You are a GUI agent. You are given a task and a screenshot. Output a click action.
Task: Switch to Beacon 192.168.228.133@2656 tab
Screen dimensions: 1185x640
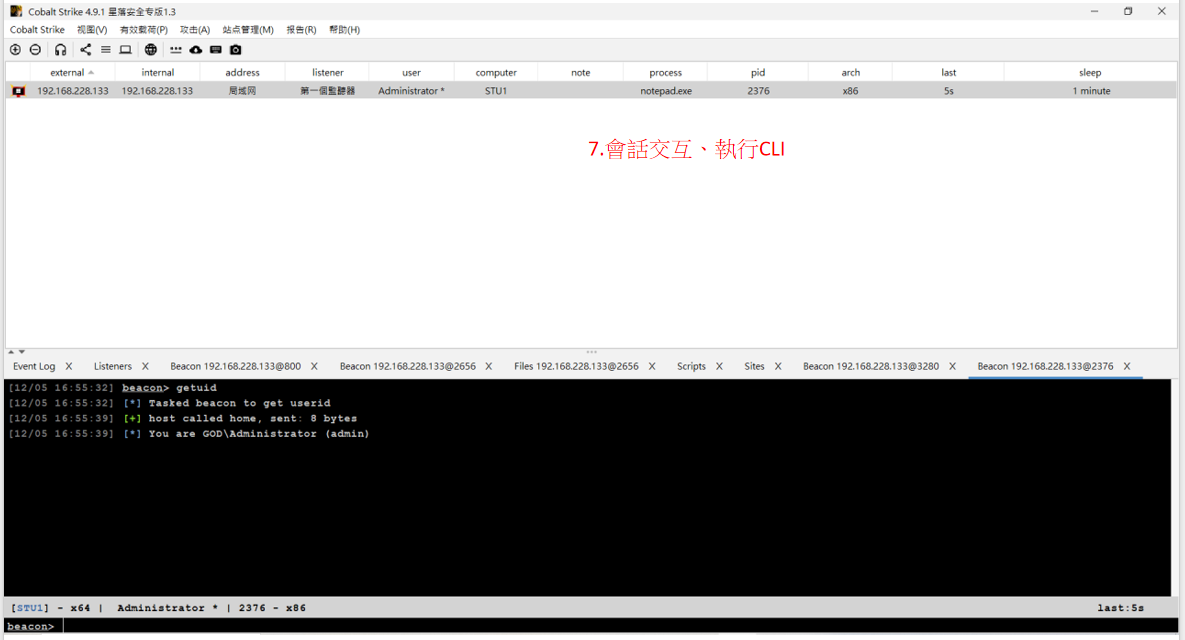pyautogui.click(x=407, y=366)
